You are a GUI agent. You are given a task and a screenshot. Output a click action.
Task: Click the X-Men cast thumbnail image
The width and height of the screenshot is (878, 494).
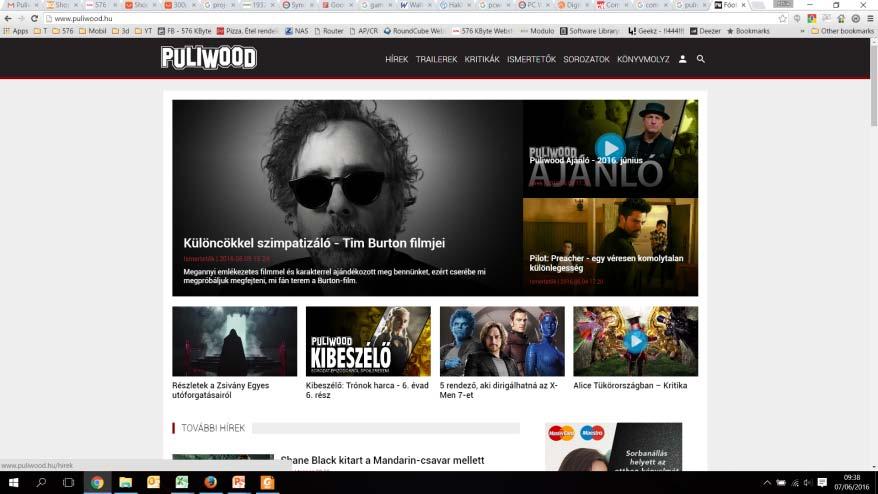coord(502,341)
